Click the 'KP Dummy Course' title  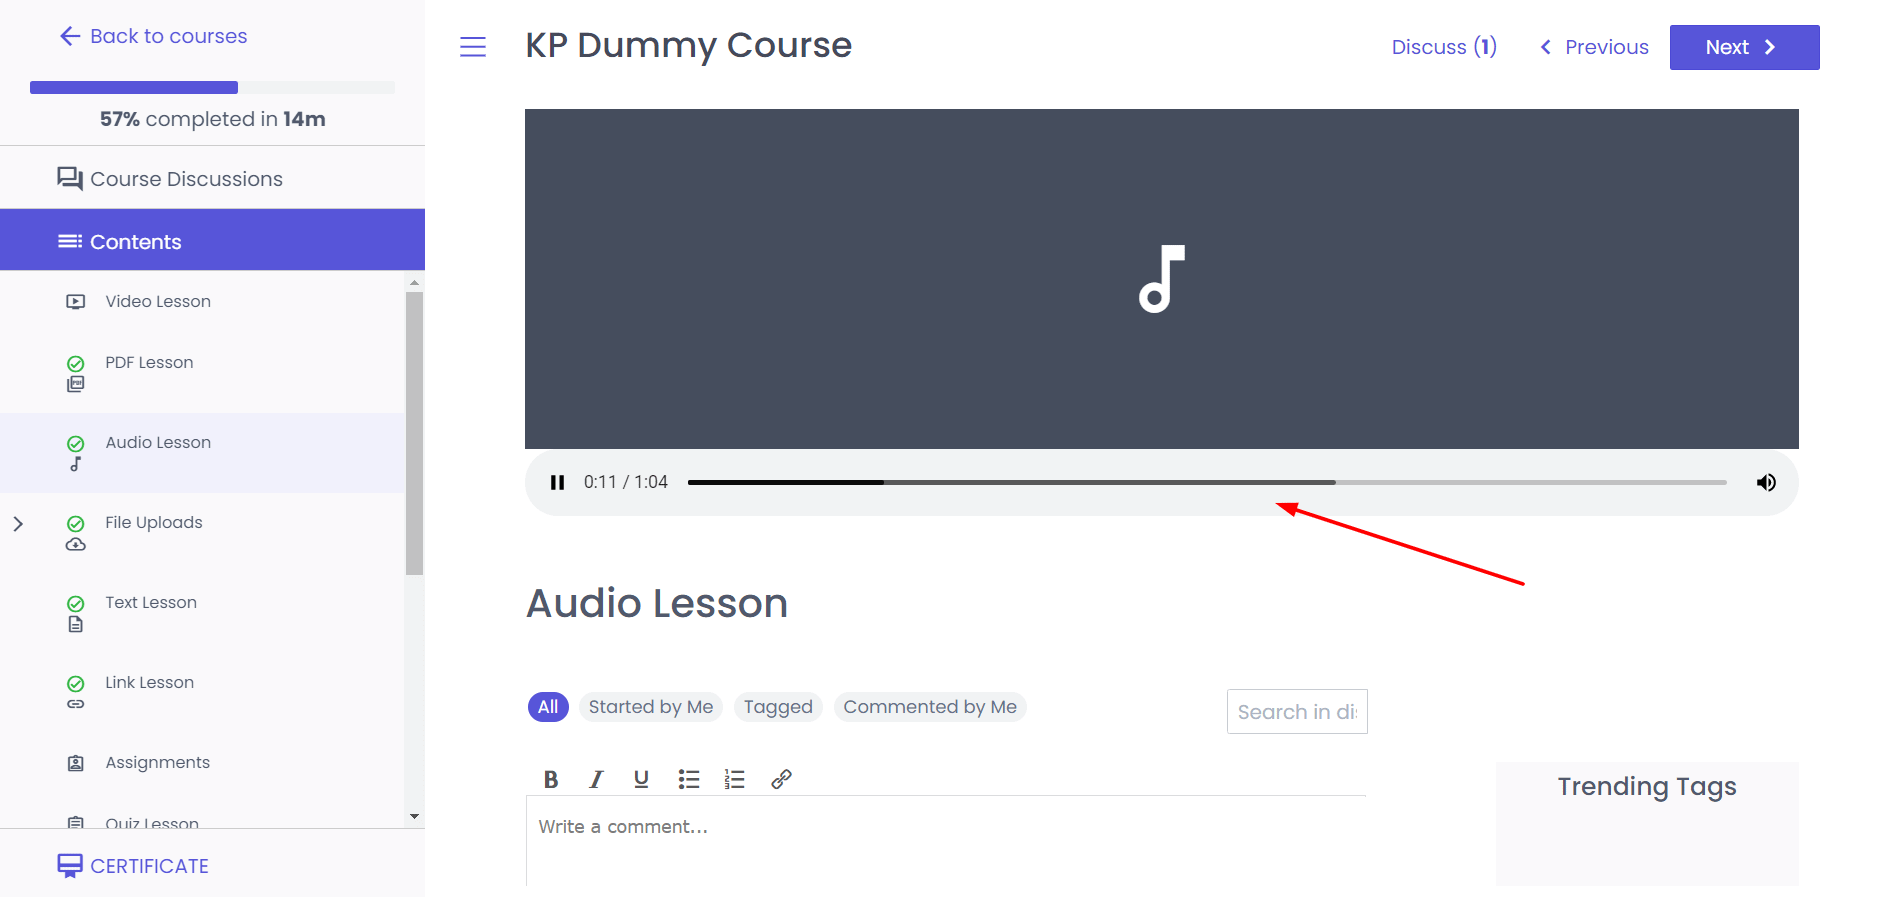tap(689, 45)
